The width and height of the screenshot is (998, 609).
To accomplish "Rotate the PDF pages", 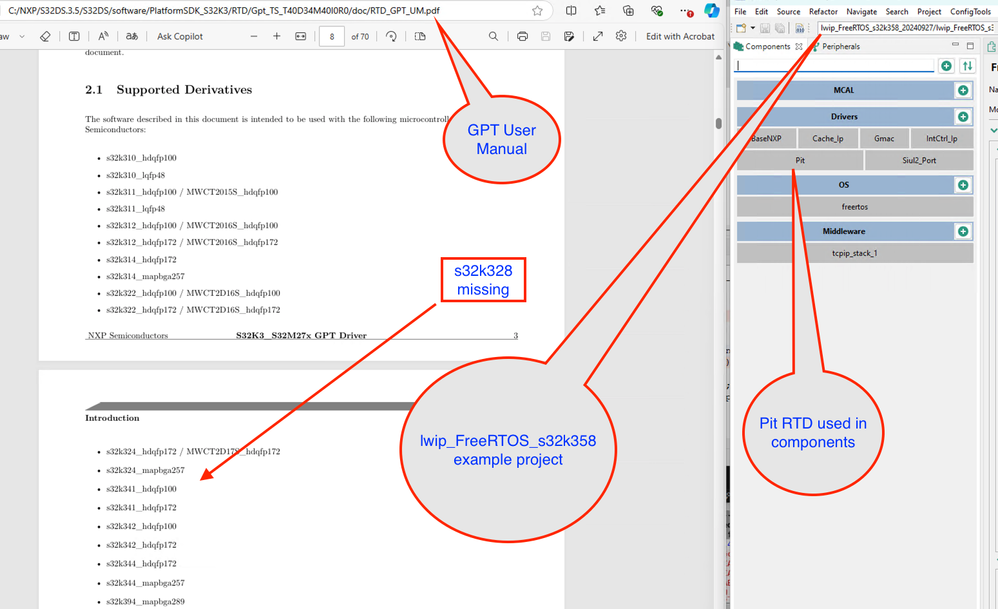I will coord(390,36).
